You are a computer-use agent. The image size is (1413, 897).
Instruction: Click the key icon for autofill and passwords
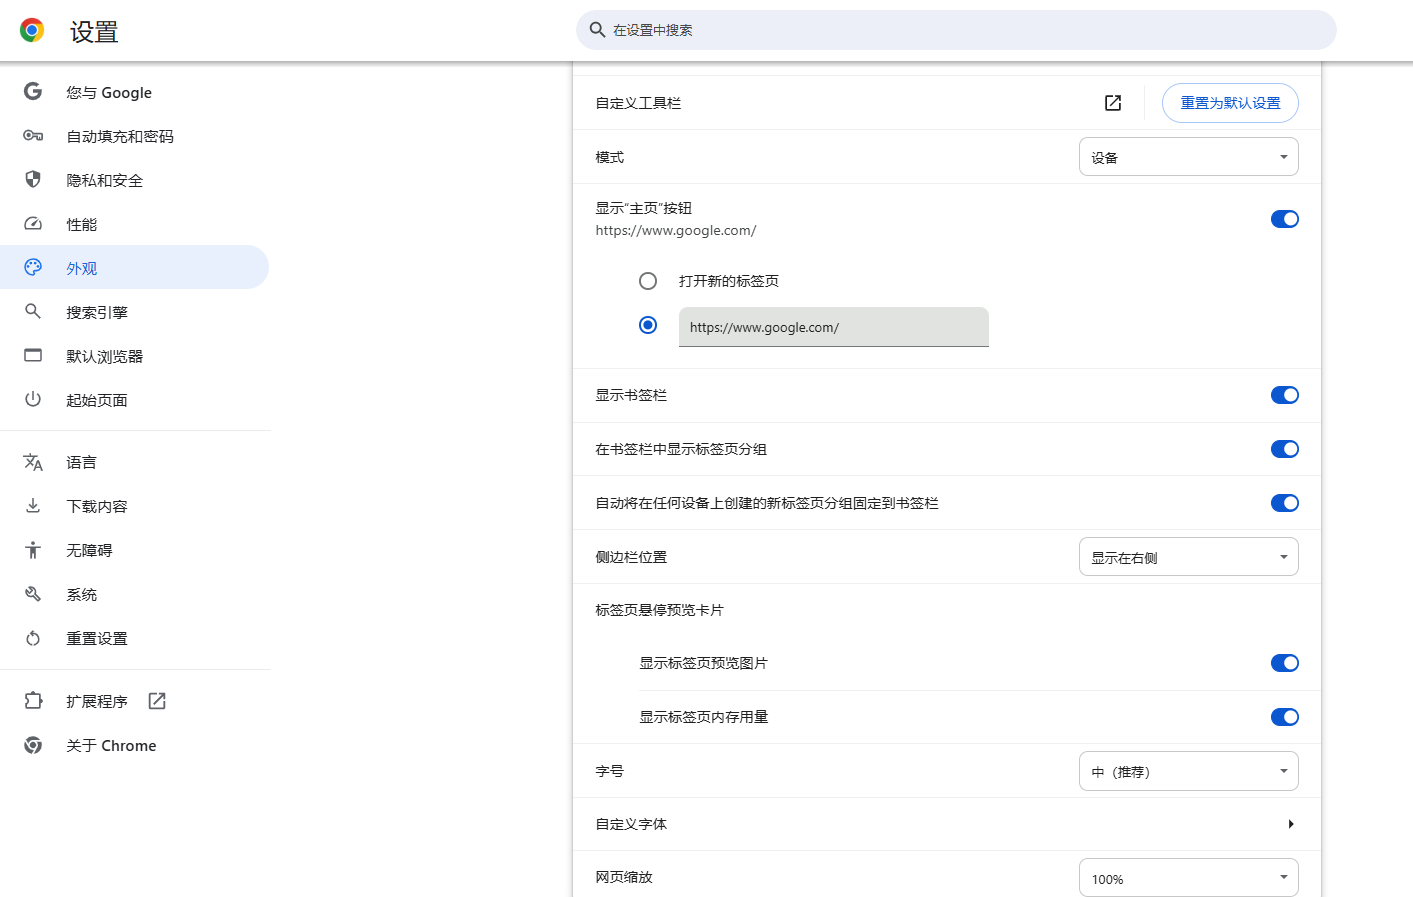[x=33, y=136]
